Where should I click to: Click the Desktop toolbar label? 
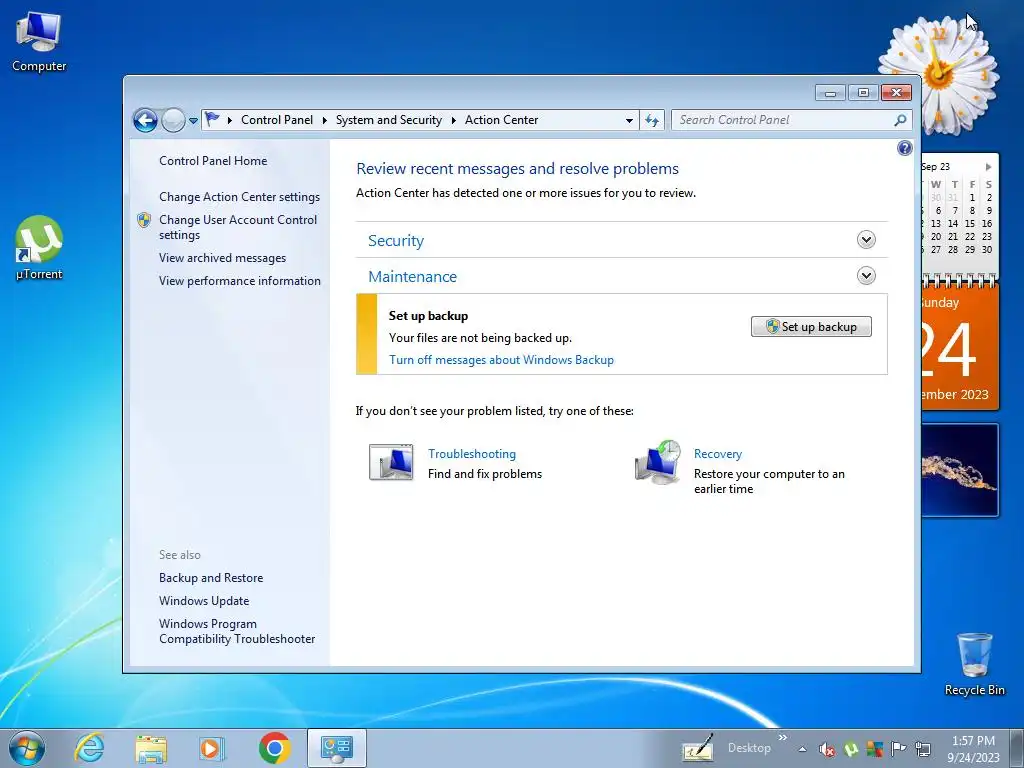click(749, 748)
